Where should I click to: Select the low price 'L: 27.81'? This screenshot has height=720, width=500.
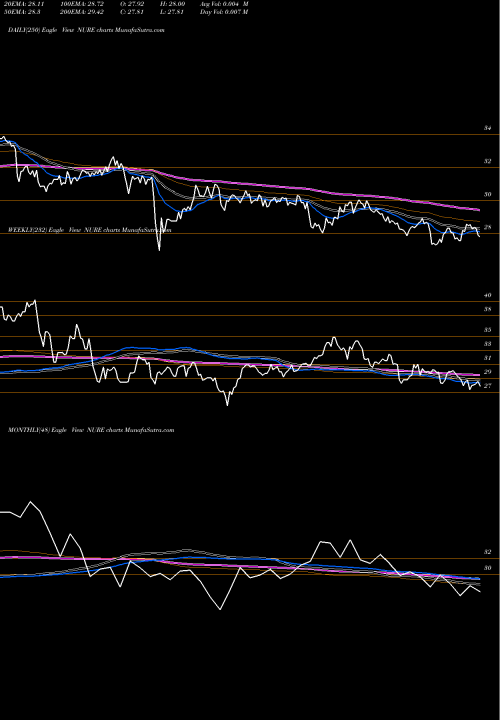[x=173, y=12]
